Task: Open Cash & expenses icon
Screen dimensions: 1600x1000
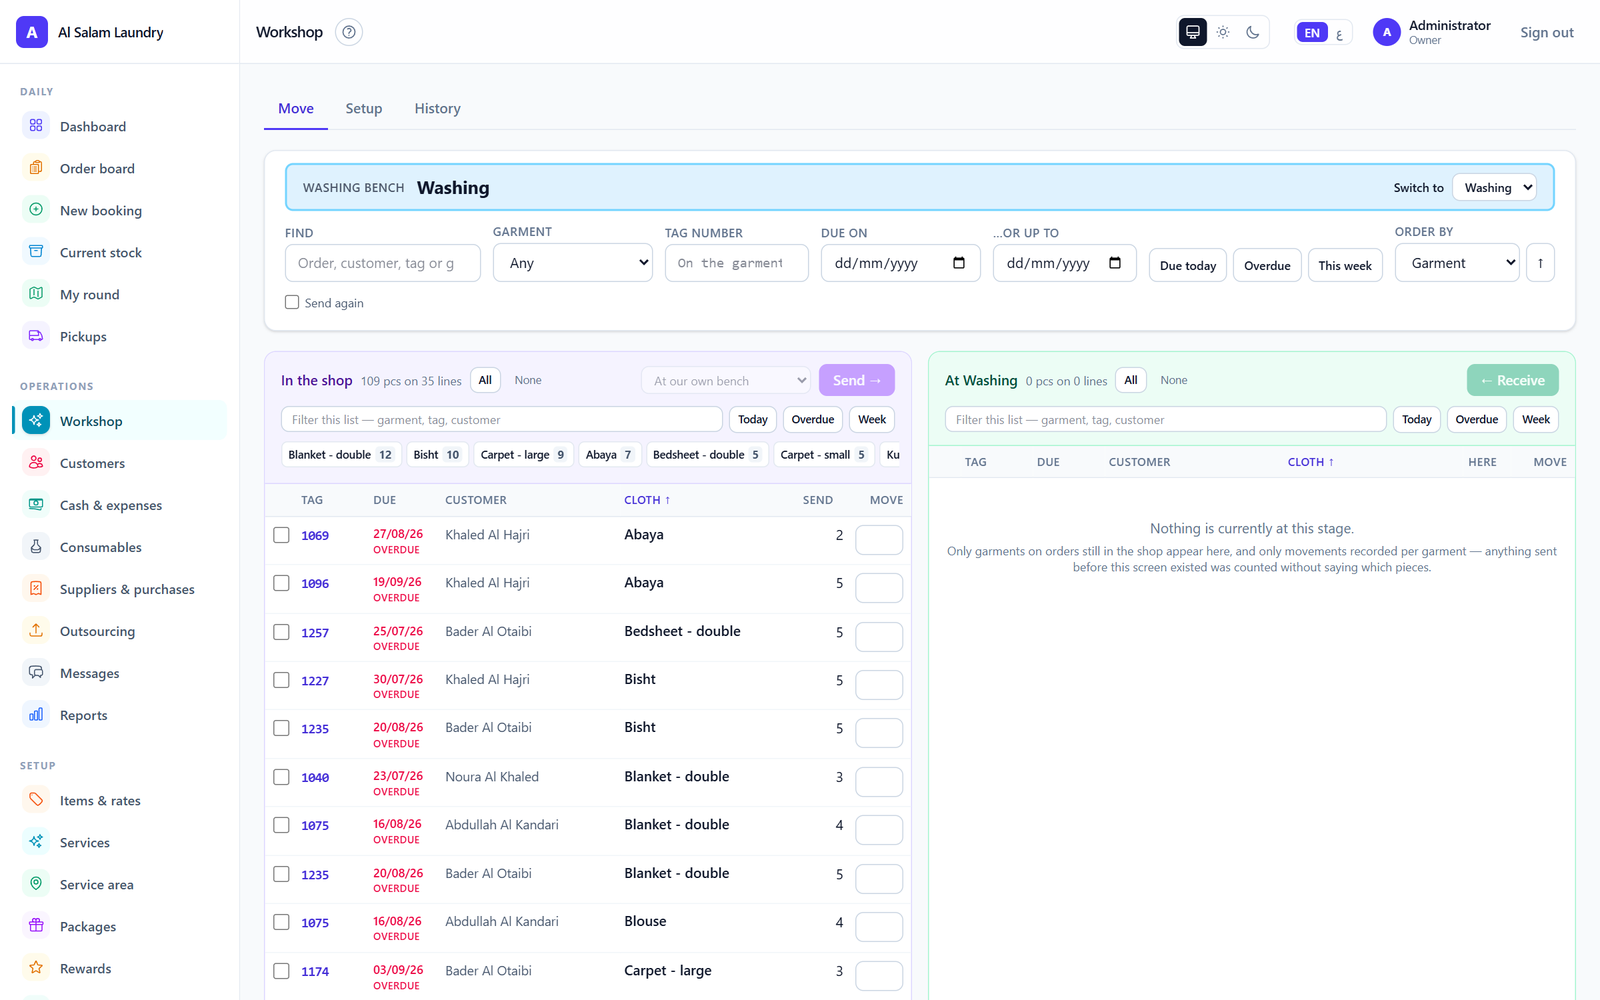Action: point(36,505)
